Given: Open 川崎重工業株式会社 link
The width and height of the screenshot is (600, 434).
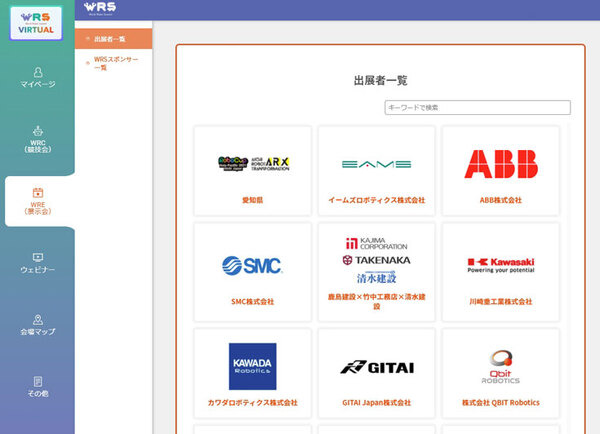Looking at the screenshot, I should coord(500,301).
